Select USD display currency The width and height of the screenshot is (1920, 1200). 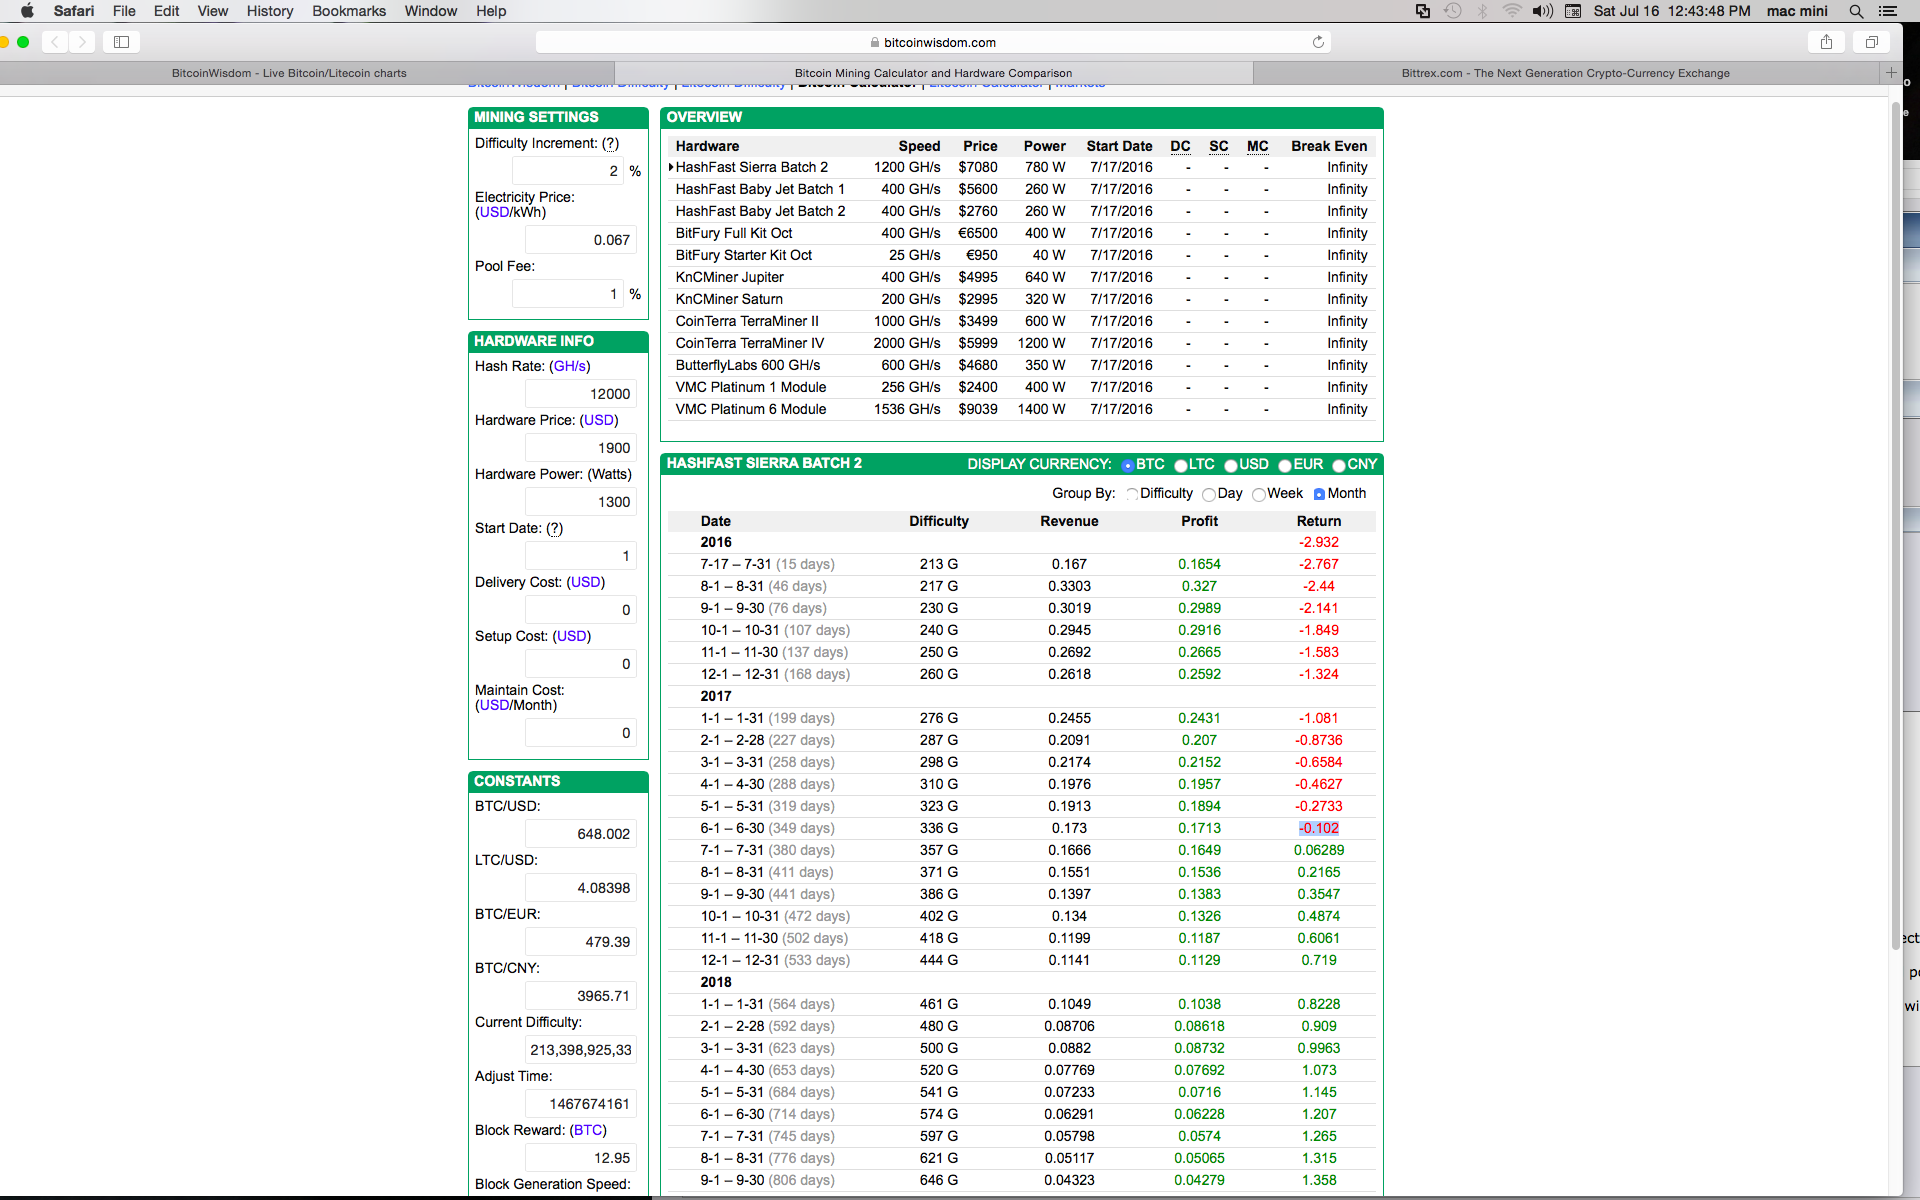tap(1231, 465)
